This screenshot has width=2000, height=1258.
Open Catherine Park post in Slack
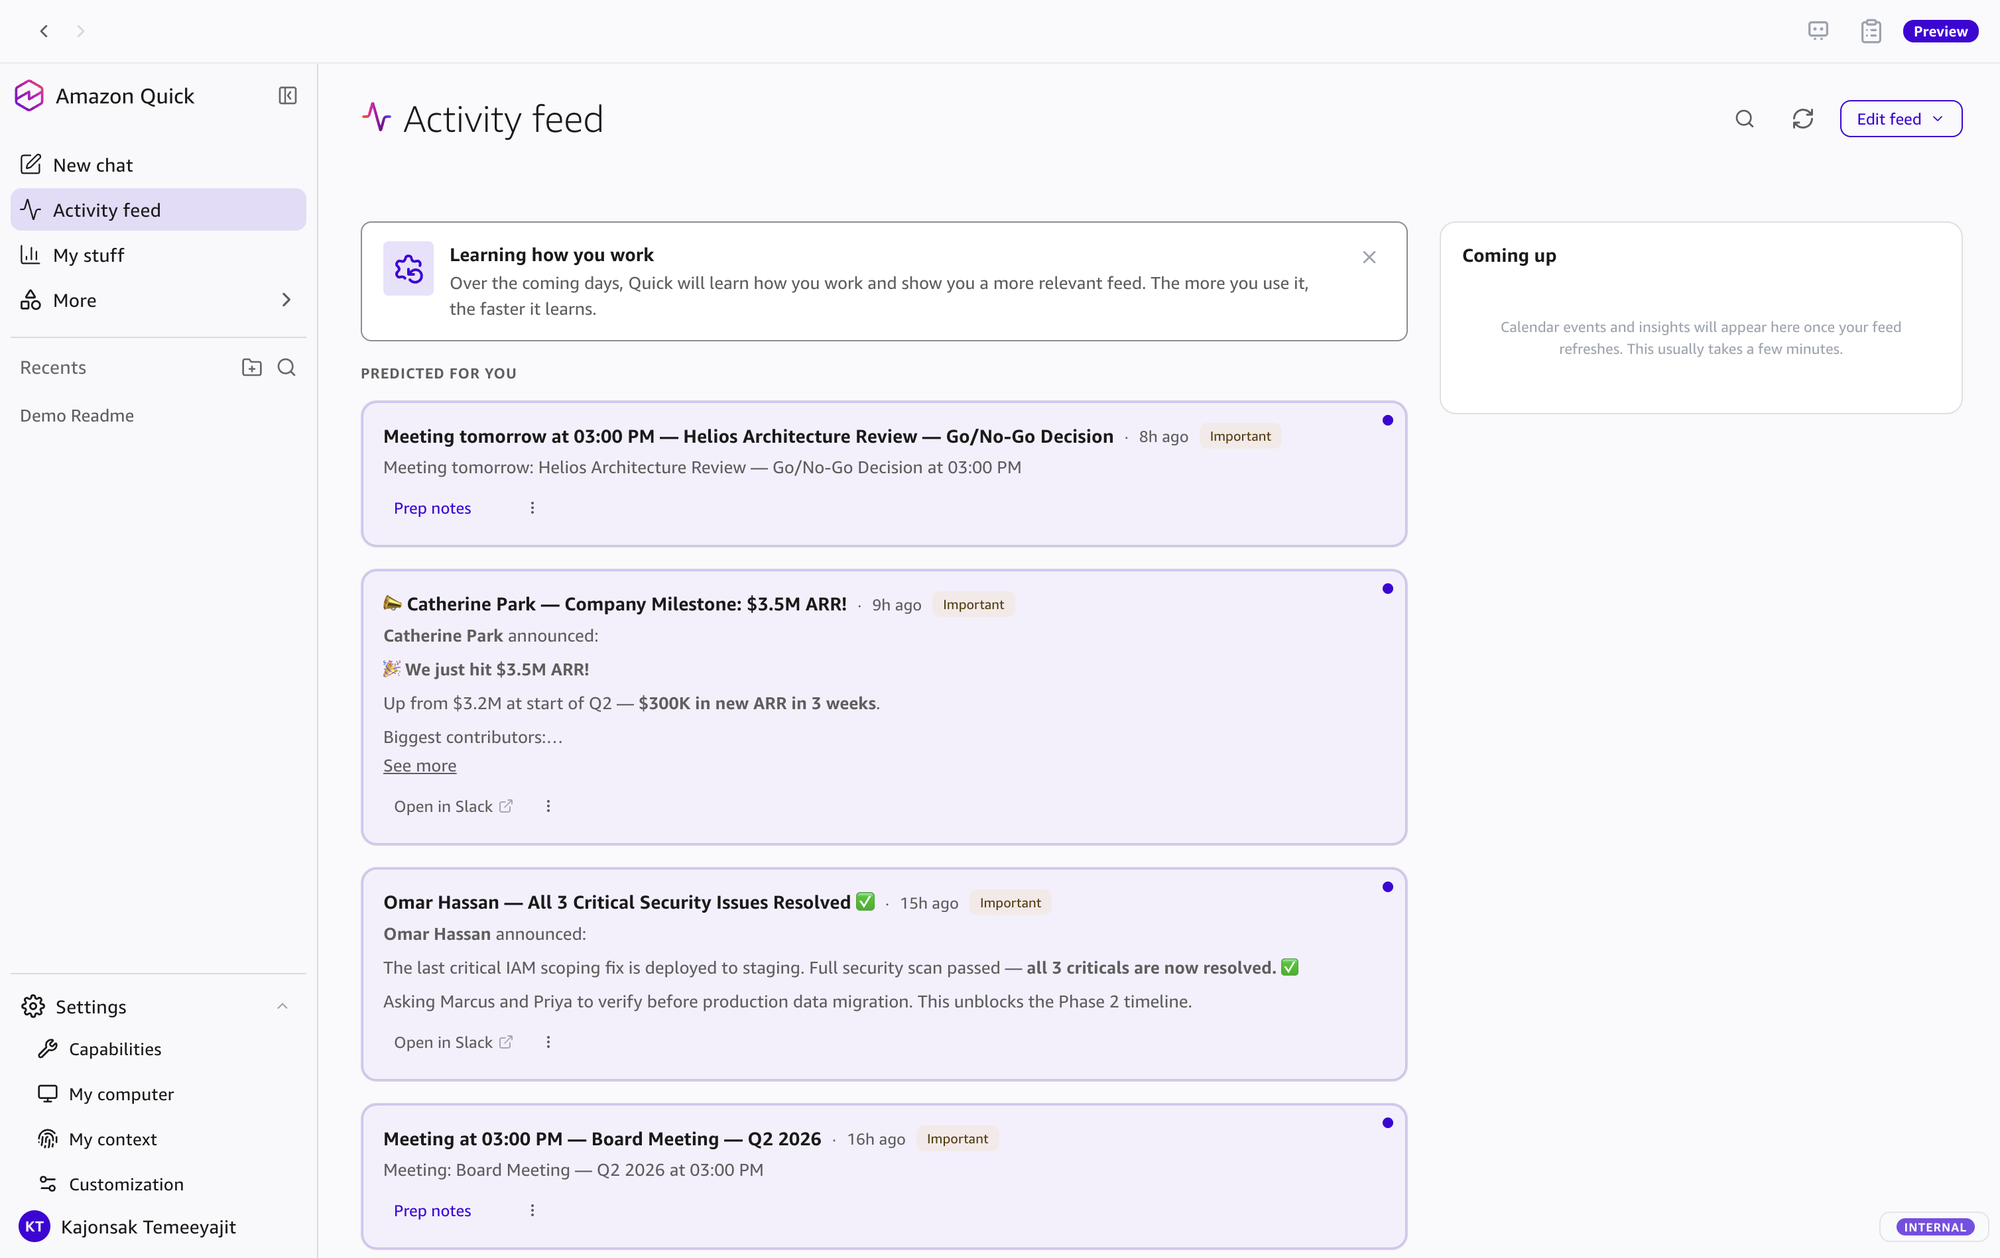point(453,806)
